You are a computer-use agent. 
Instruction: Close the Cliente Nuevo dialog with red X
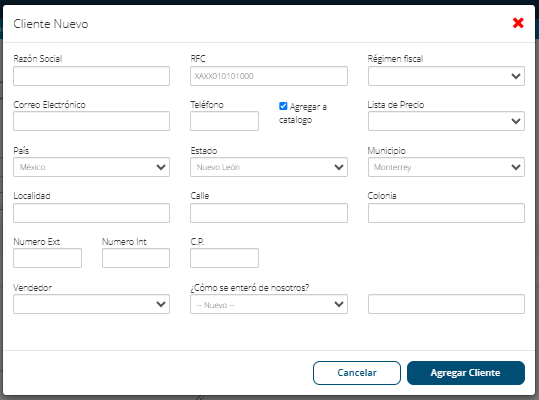tap(518, 23)
